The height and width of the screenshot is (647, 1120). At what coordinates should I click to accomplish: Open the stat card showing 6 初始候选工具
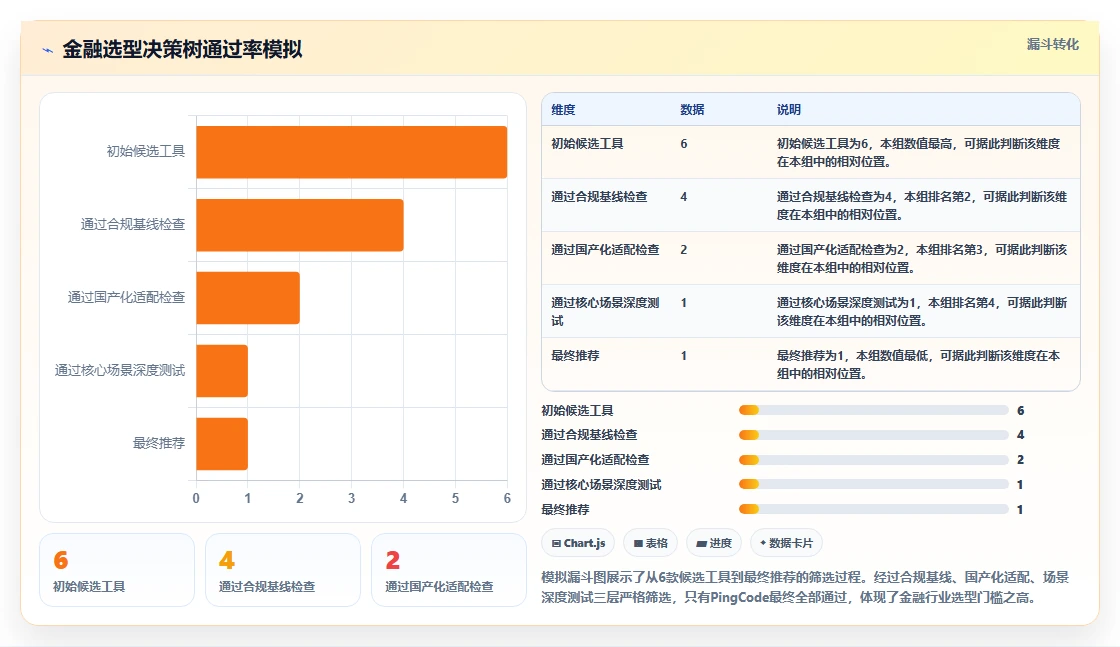pyautogui.click(x=117, y=570)
